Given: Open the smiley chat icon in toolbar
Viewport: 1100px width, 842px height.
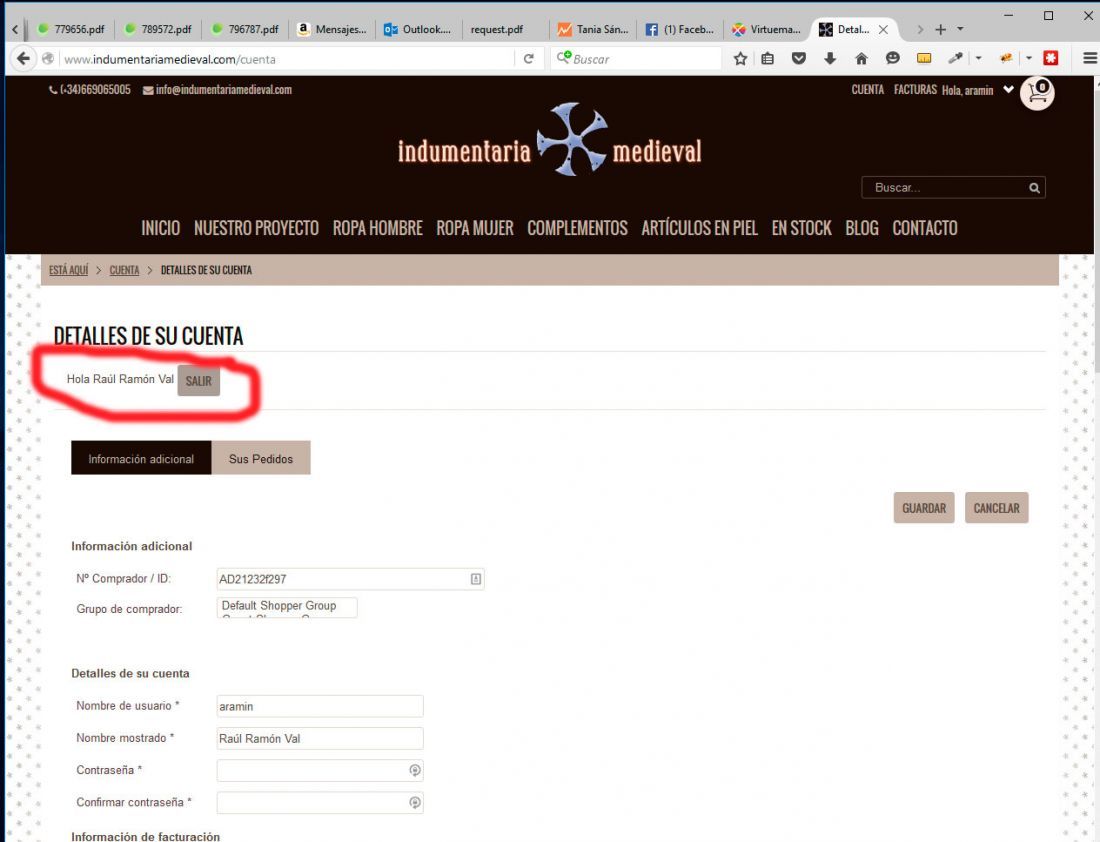Looking at the screenshot, I should 892,58.
